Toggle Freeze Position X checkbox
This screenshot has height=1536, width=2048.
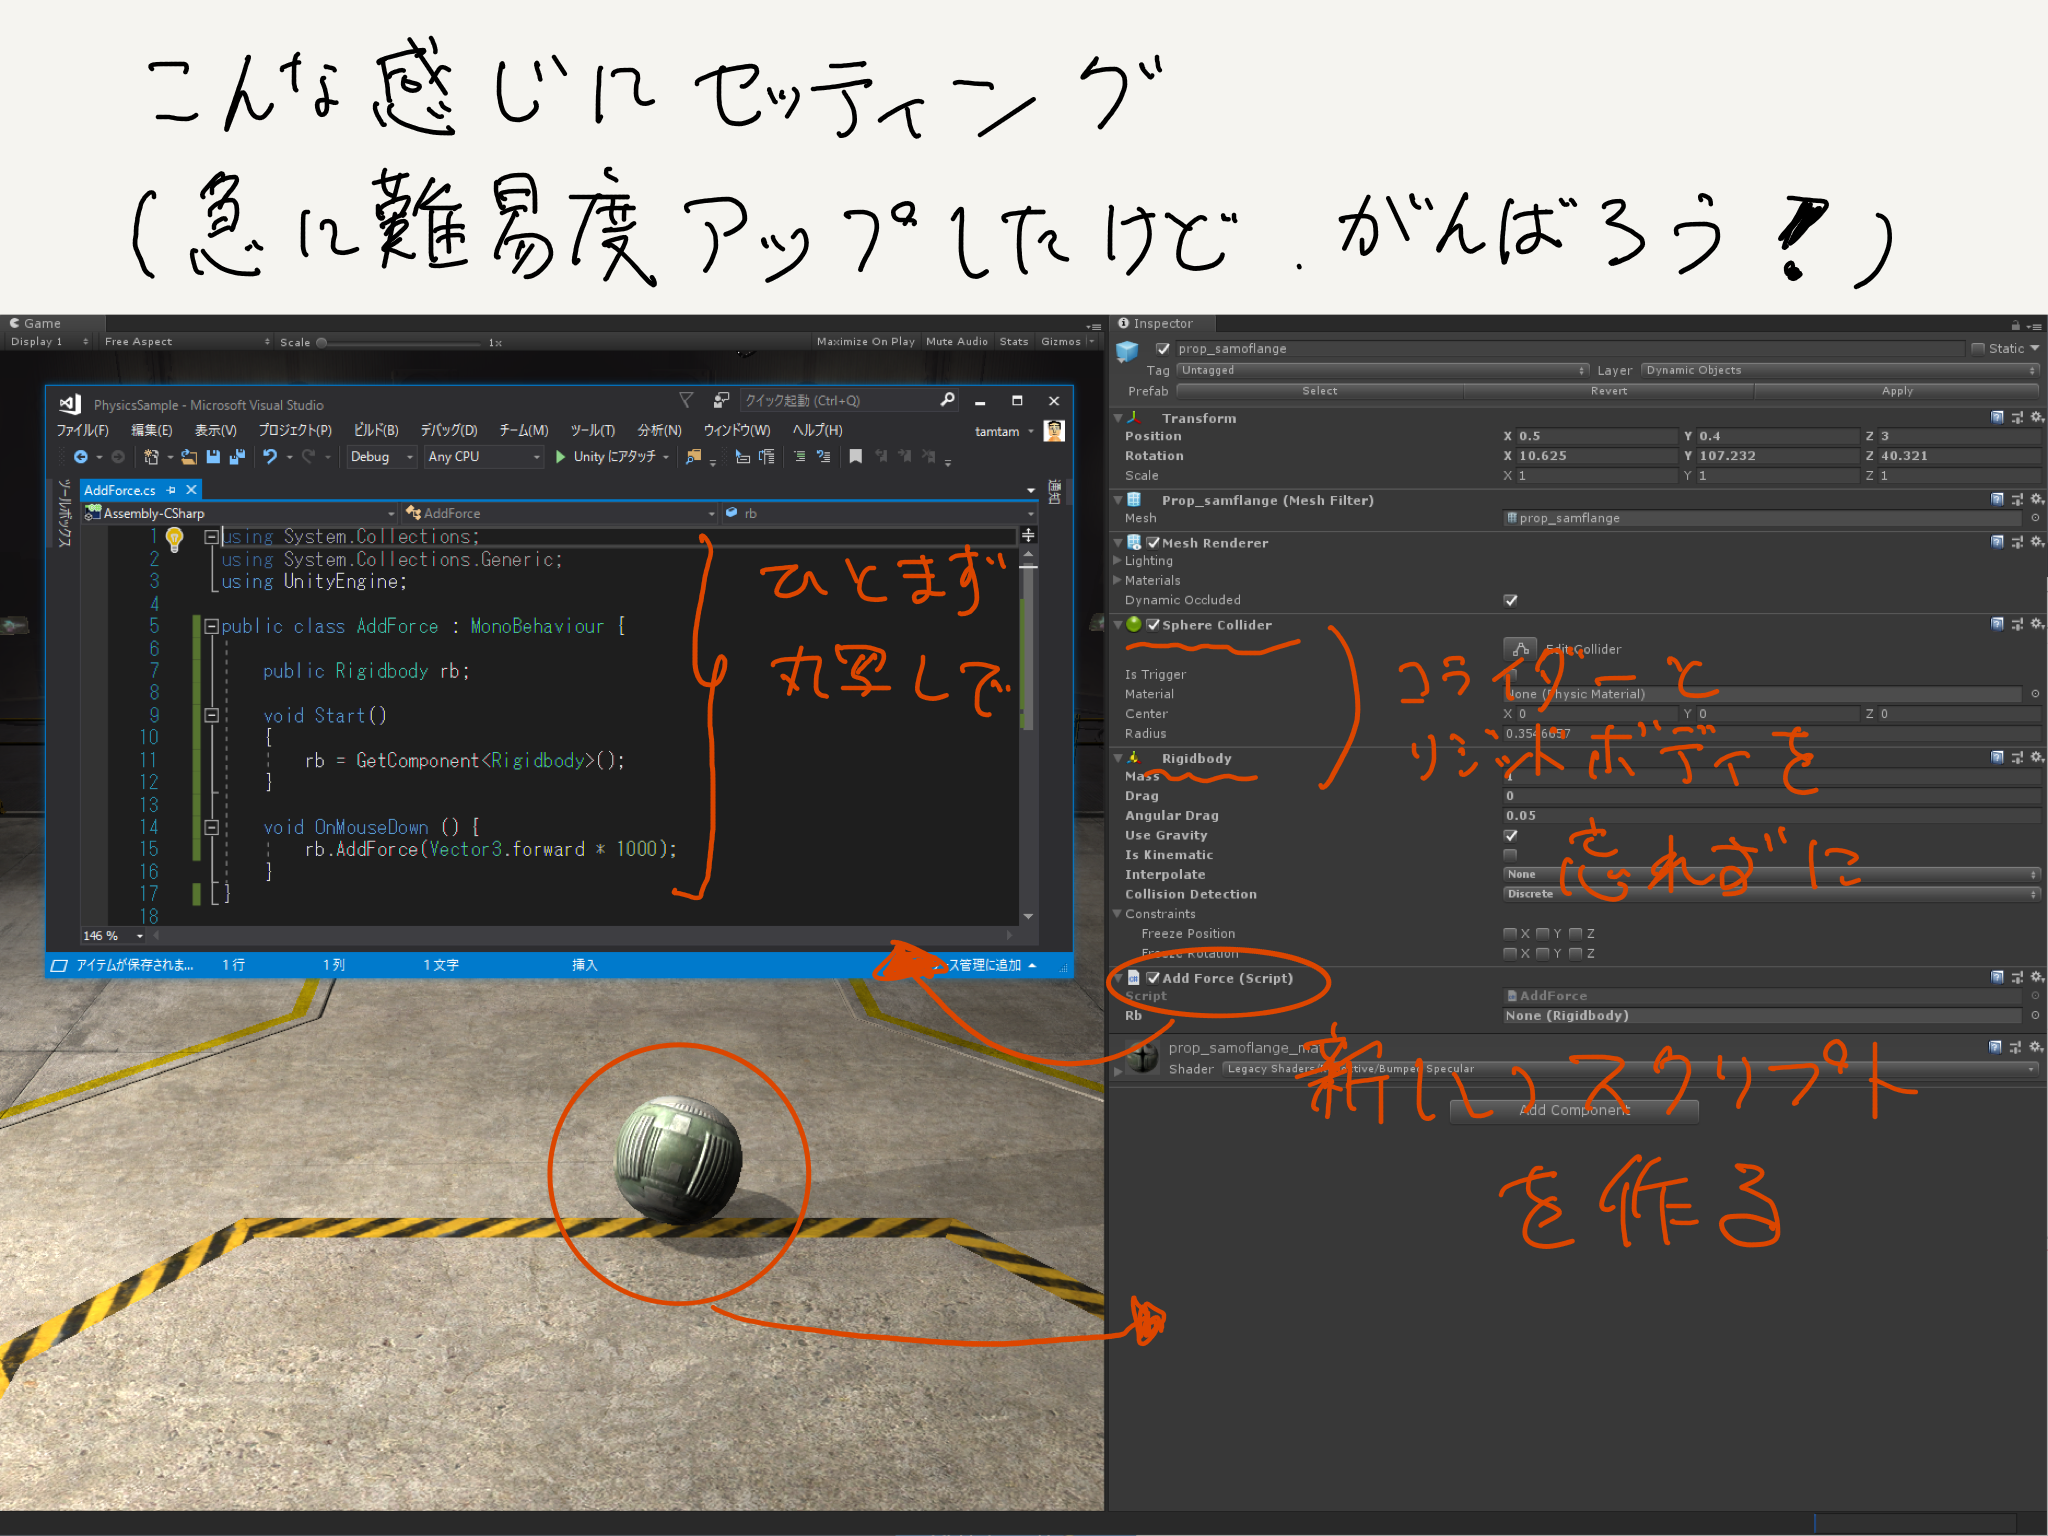(x=1510, y=934)
